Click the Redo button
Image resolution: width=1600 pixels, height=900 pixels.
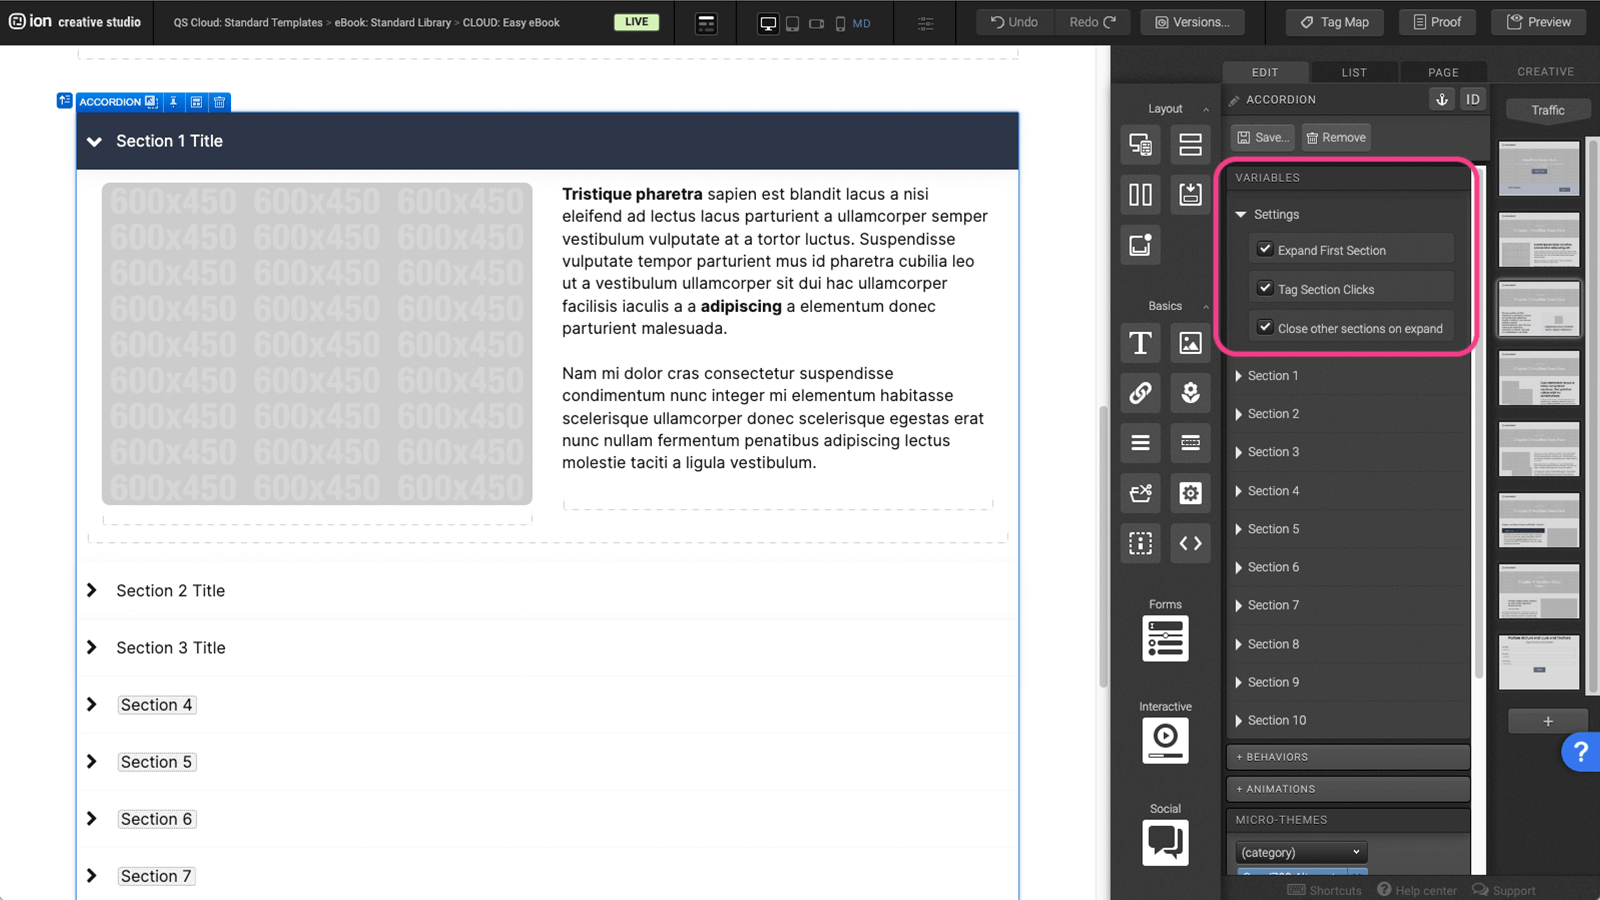pyautogui.click(x=1092, y=22)
